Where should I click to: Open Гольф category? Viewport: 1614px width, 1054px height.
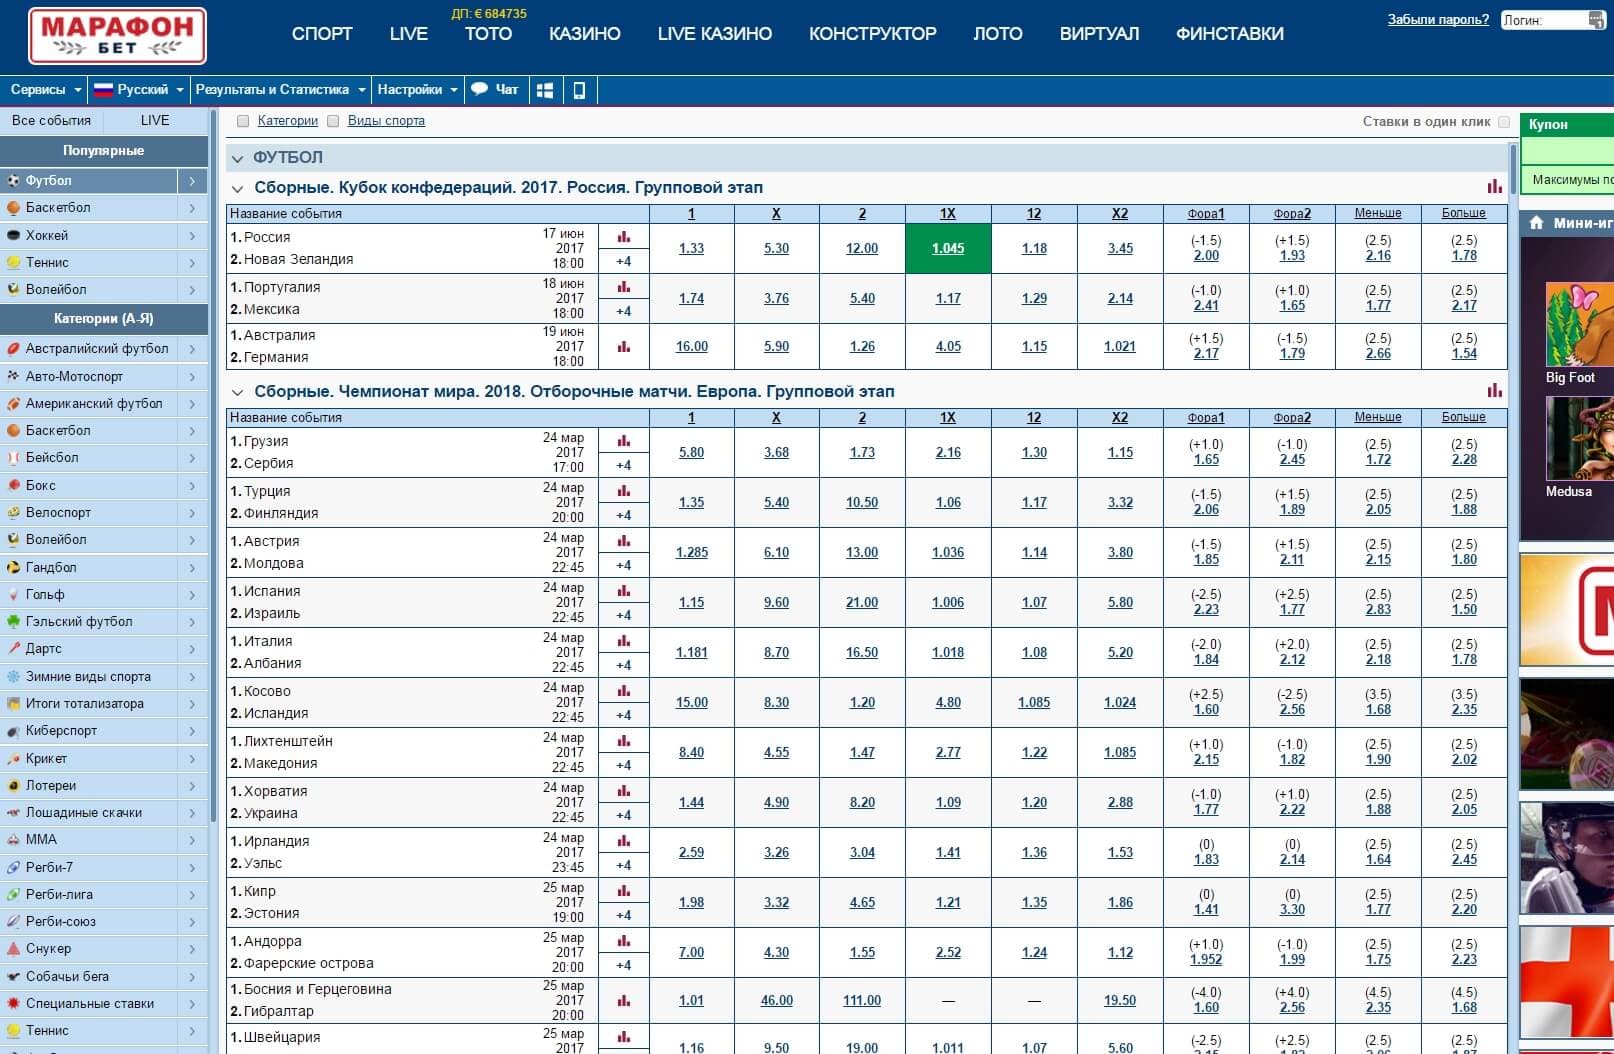click(x=103, y=594)
